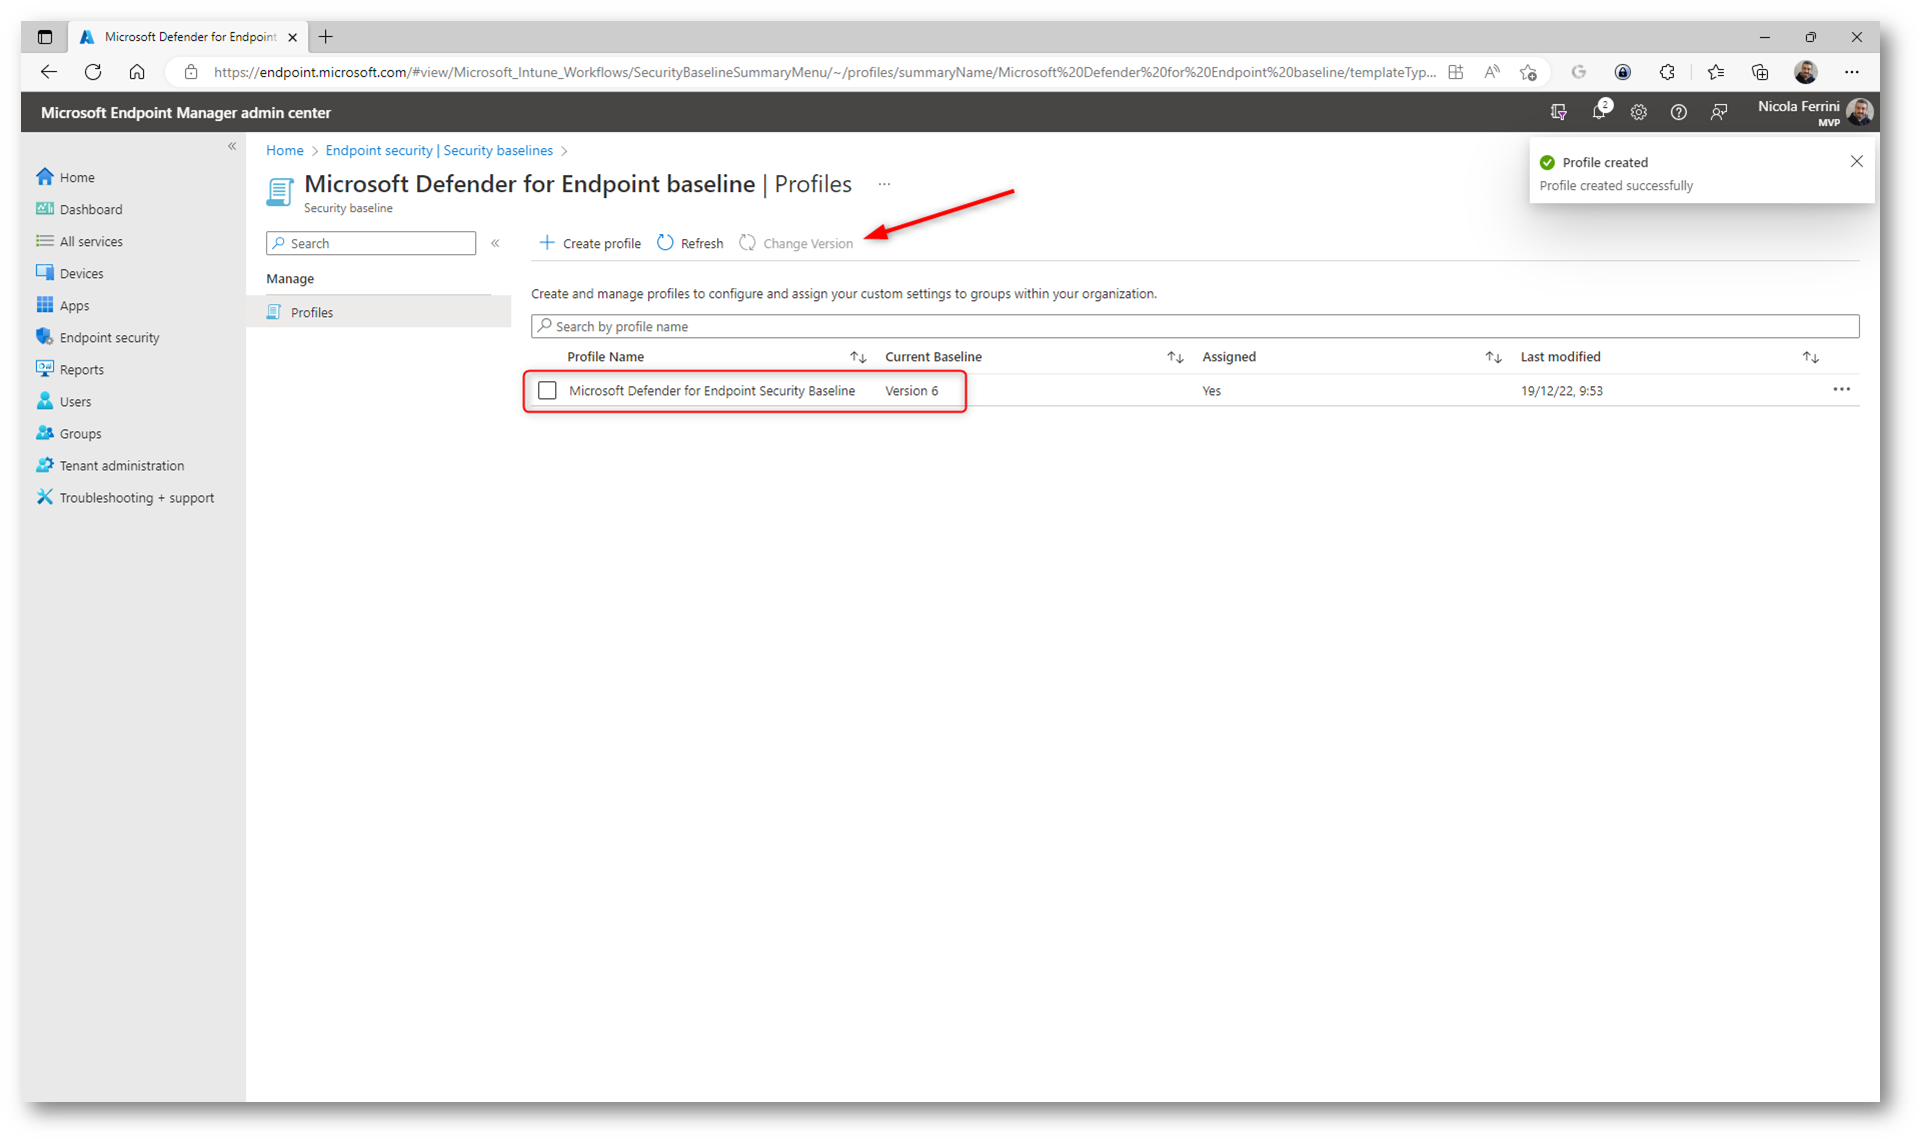Image resolution: width=1922 pixels, height=1144 pixels.
Task: Open Endpoint security | Security baselines breadcrumb
Action: 439,151
